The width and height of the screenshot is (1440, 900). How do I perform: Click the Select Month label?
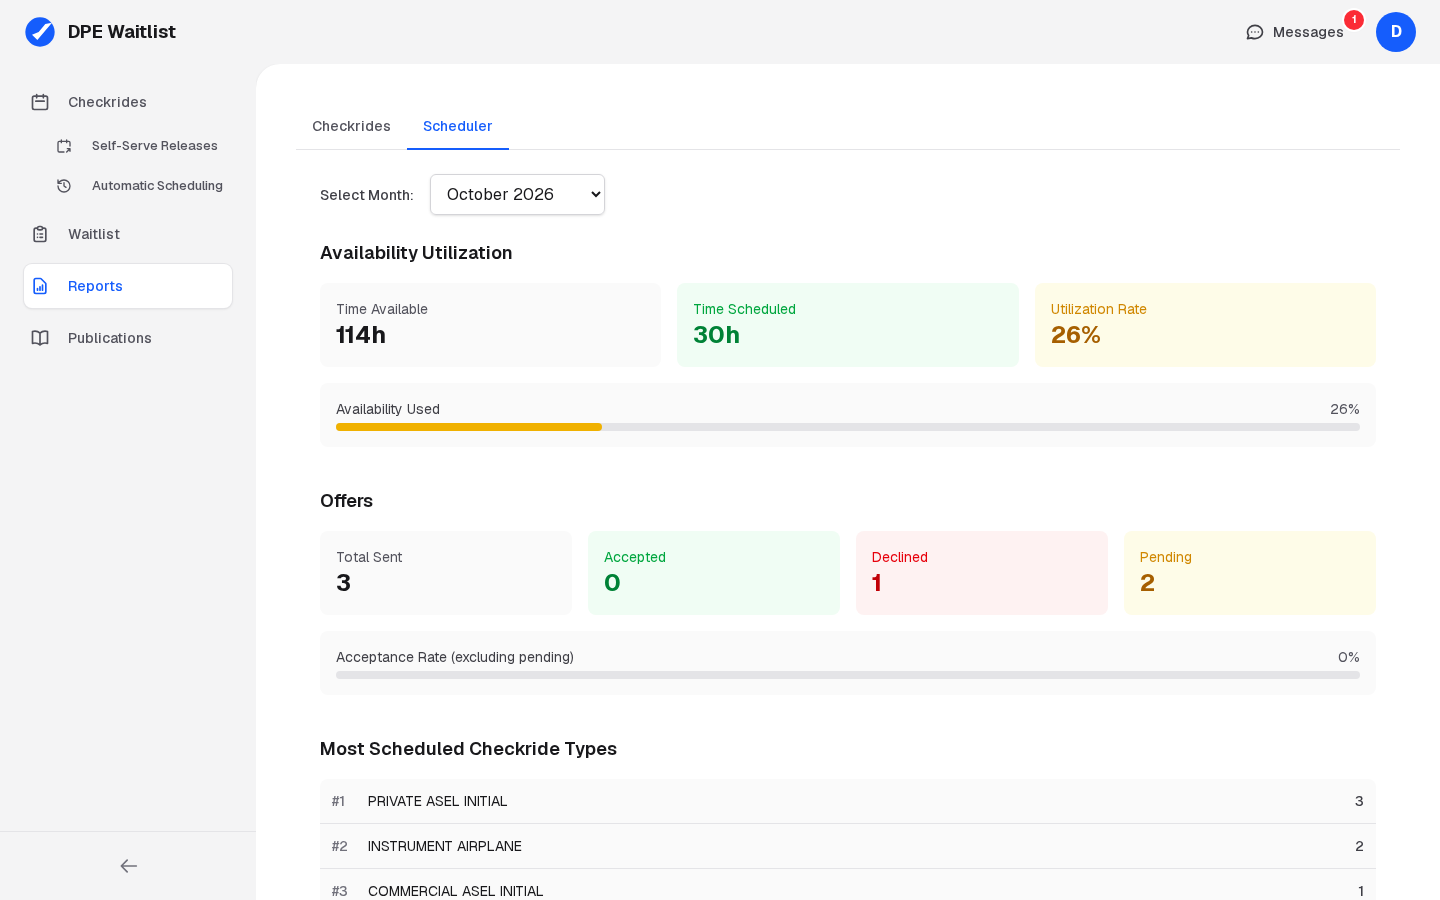(x=366, y=195)
